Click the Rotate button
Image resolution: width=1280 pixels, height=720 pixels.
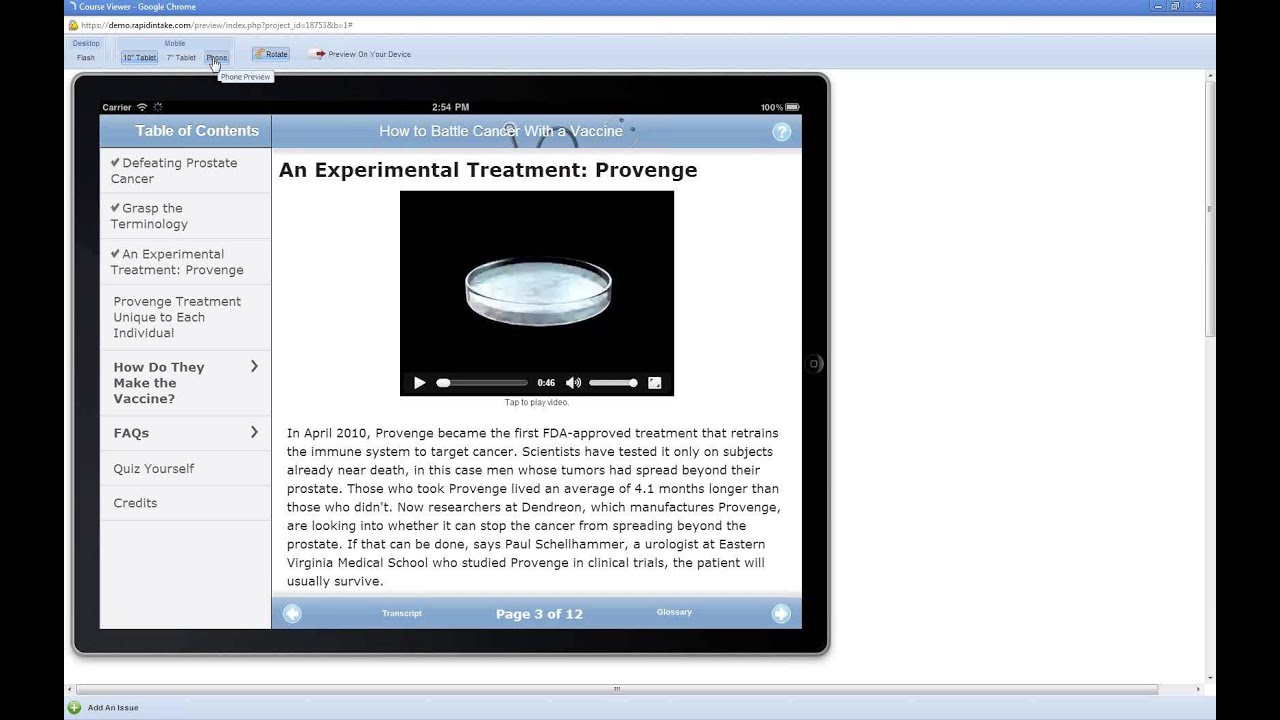coord(270,54)
